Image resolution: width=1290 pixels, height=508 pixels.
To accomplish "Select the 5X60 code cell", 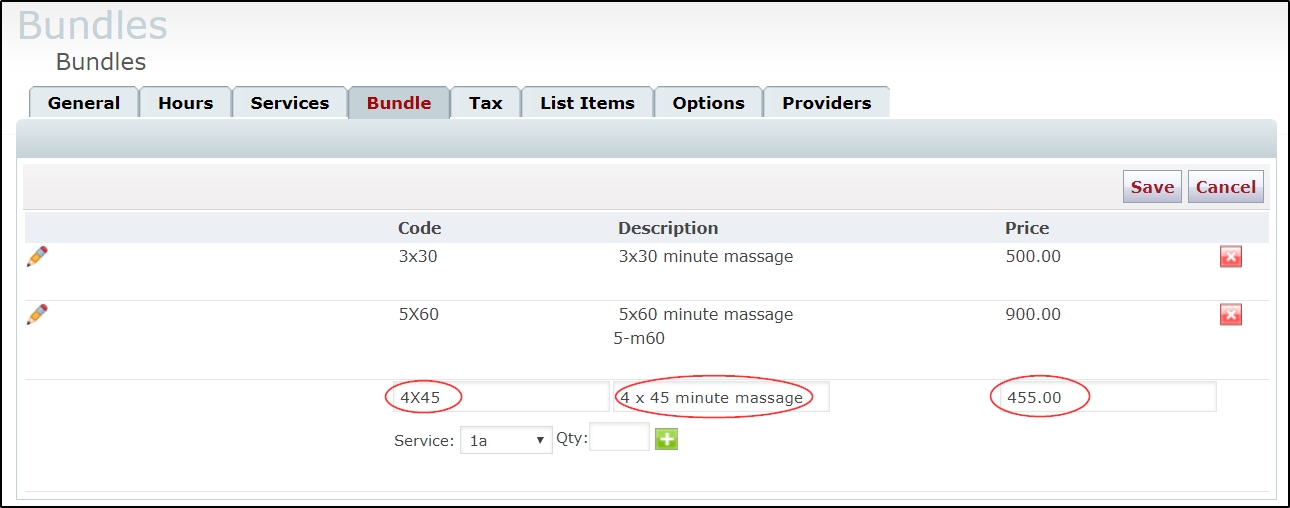I will click(418, 315).
